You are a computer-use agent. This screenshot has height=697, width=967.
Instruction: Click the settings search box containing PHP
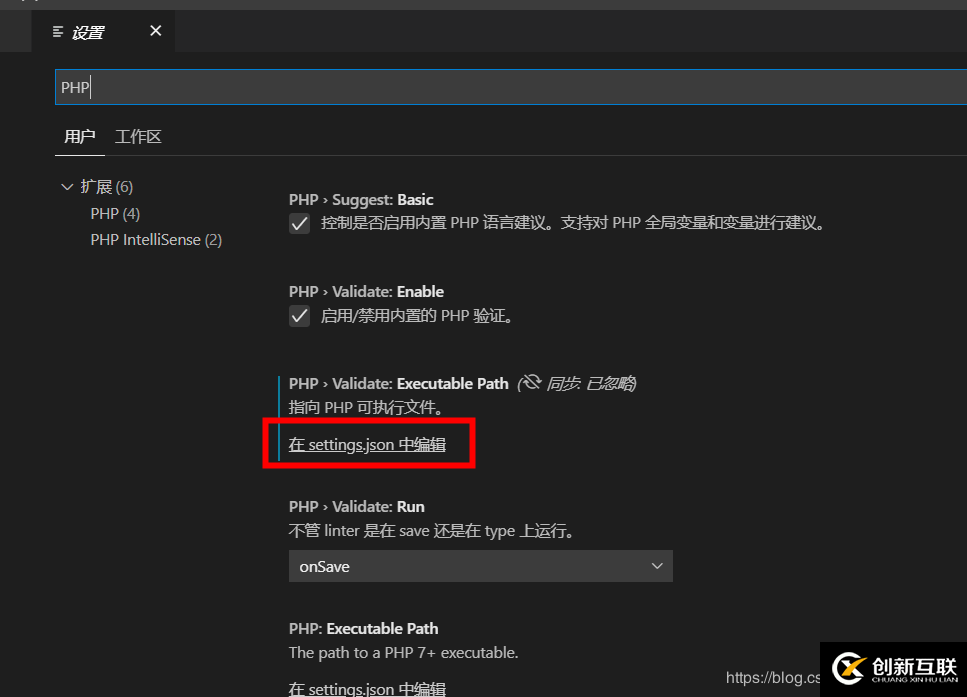click(x=511, y=88)
